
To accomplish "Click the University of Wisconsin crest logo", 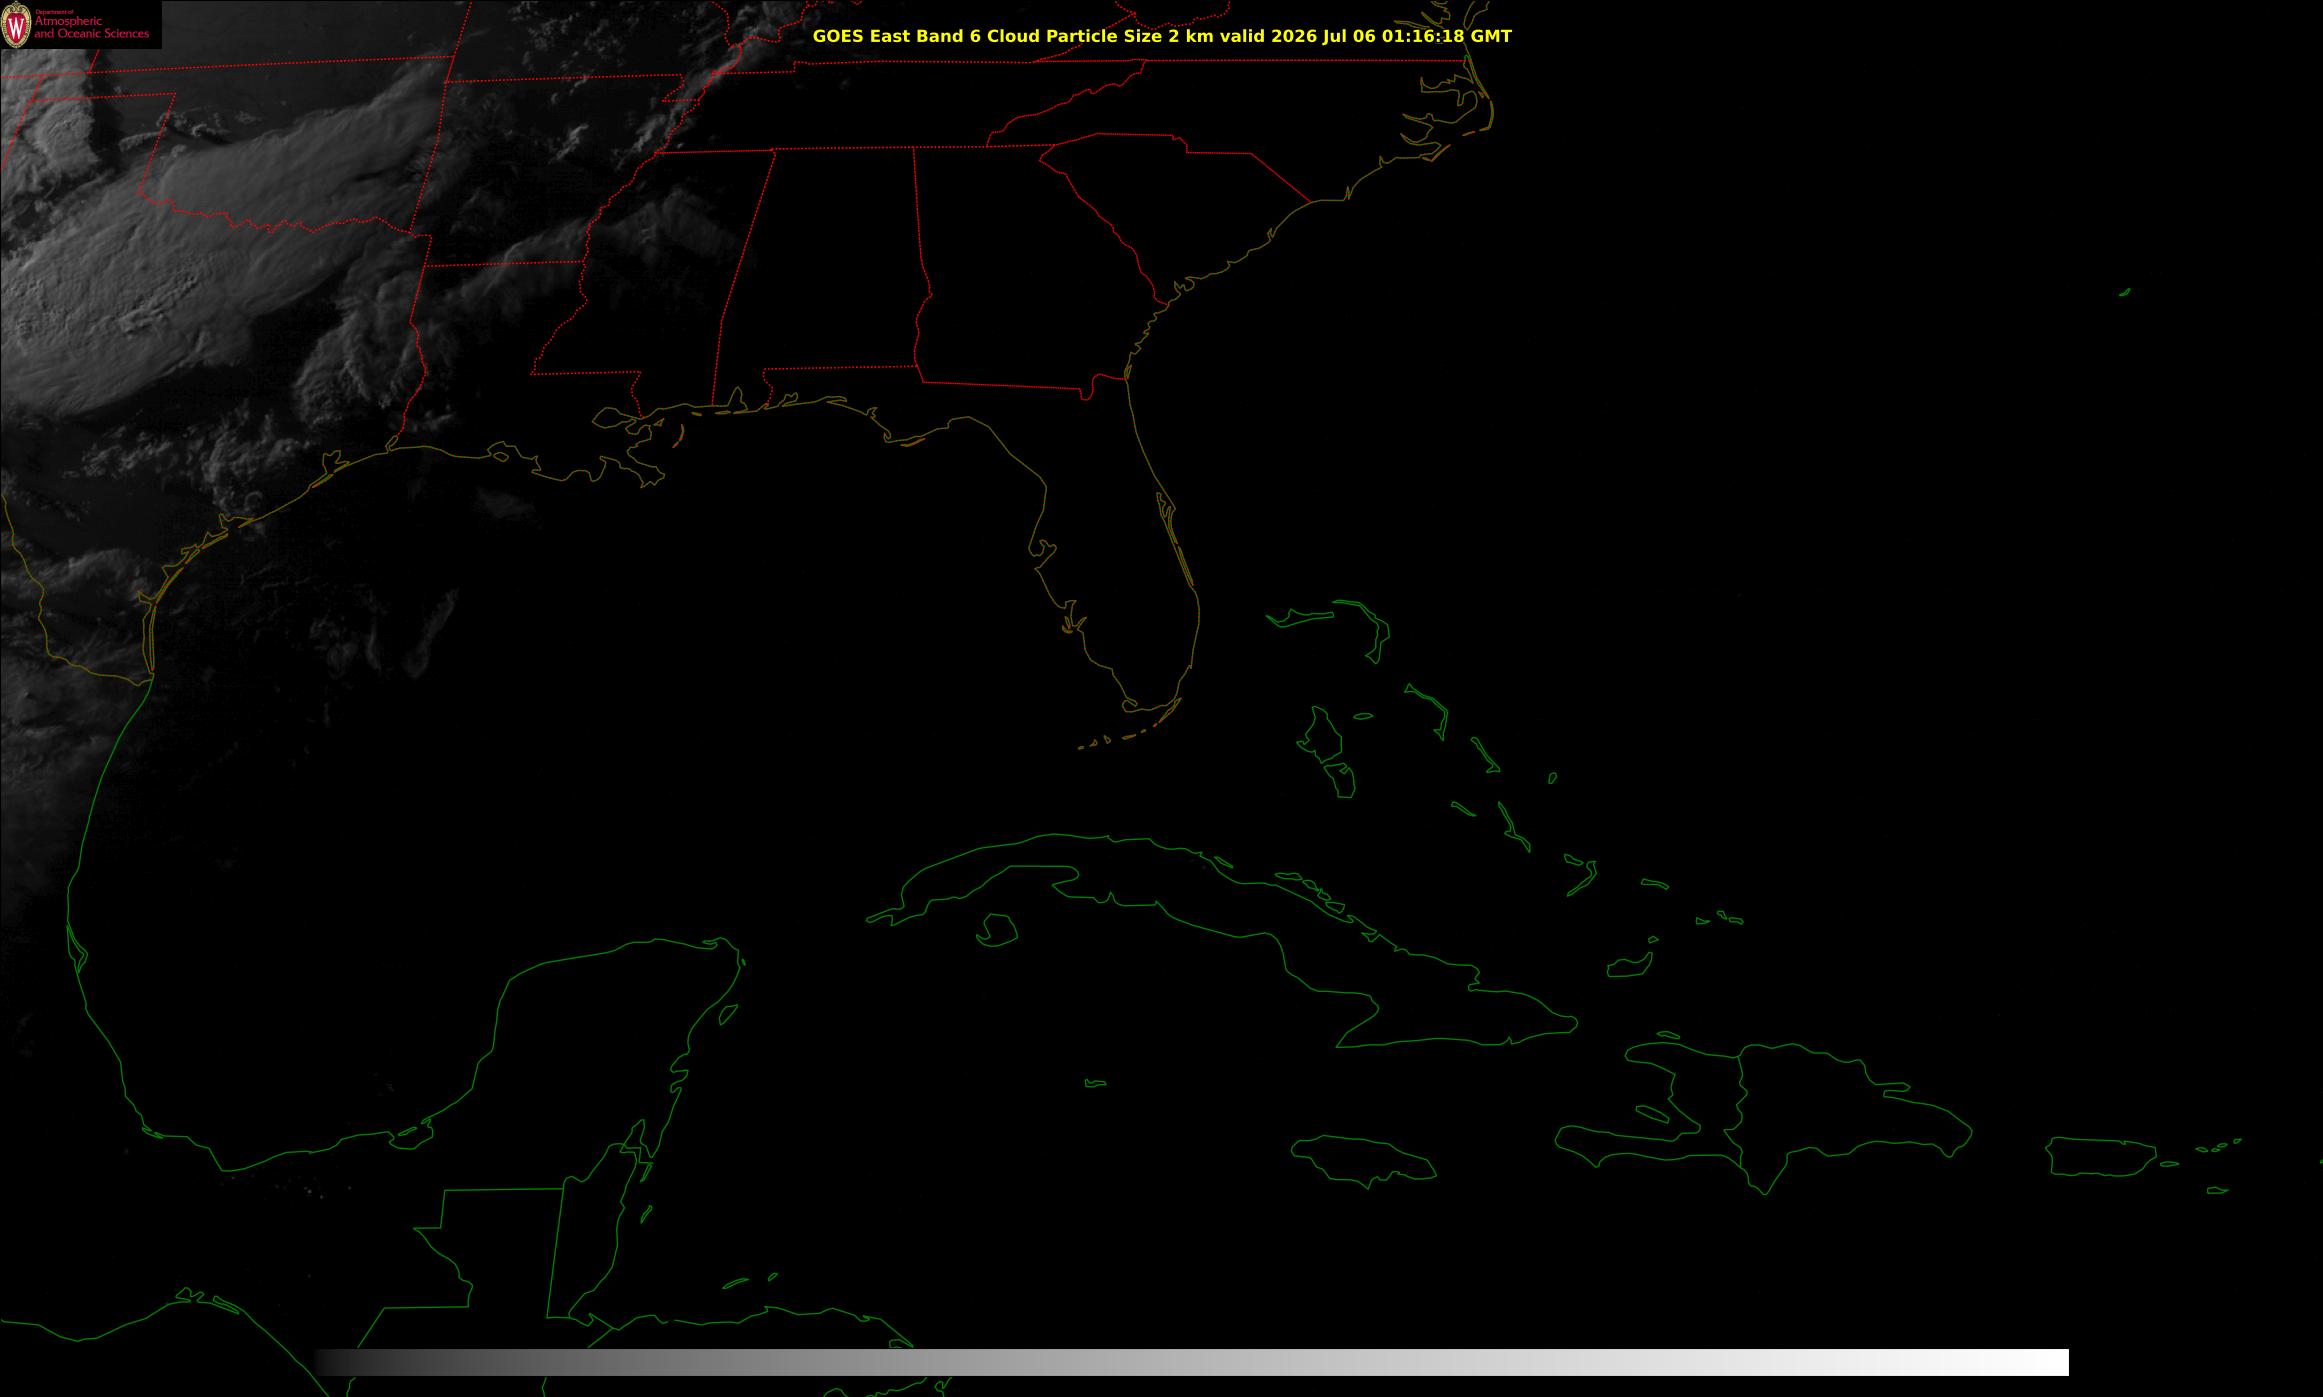I will [x=17, y=25].
